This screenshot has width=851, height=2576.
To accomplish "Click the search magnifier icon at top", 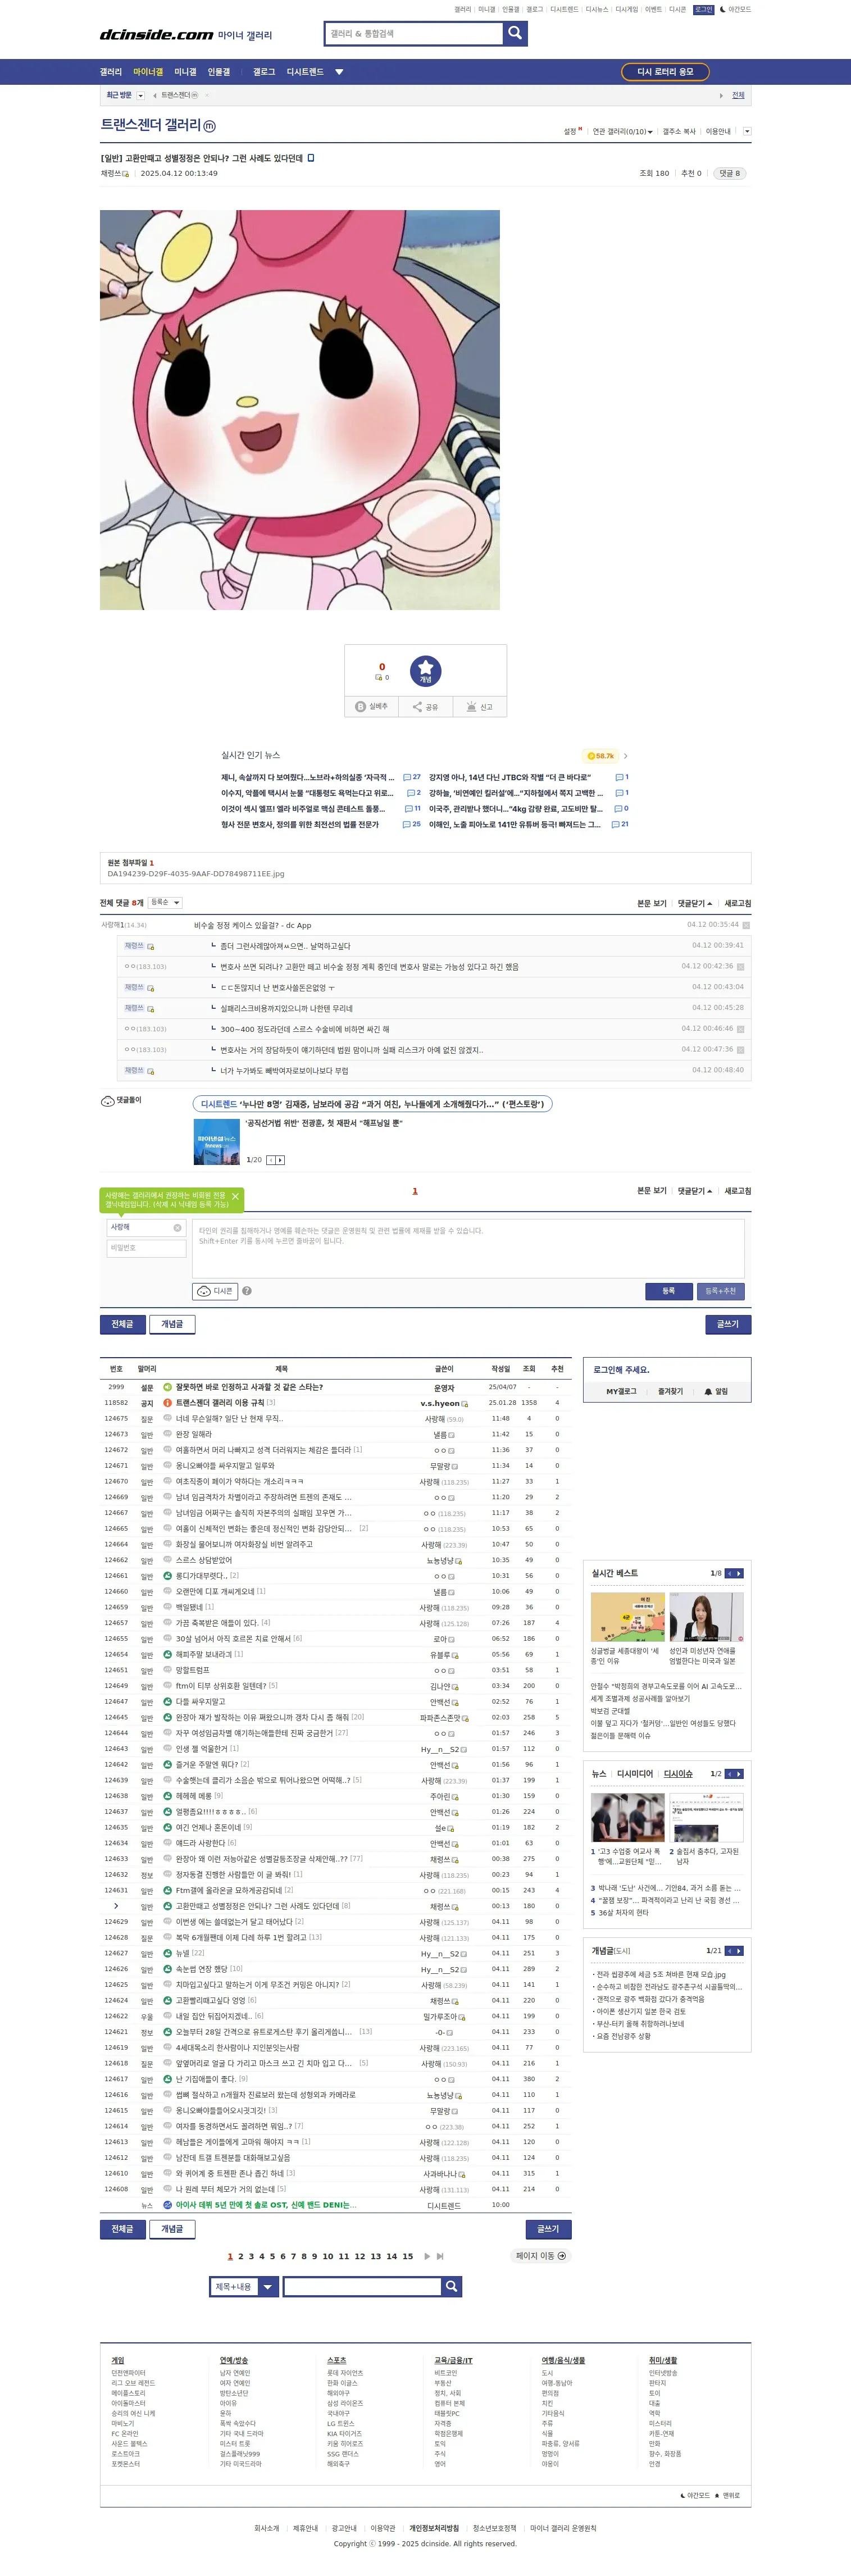I will point(515,33).
